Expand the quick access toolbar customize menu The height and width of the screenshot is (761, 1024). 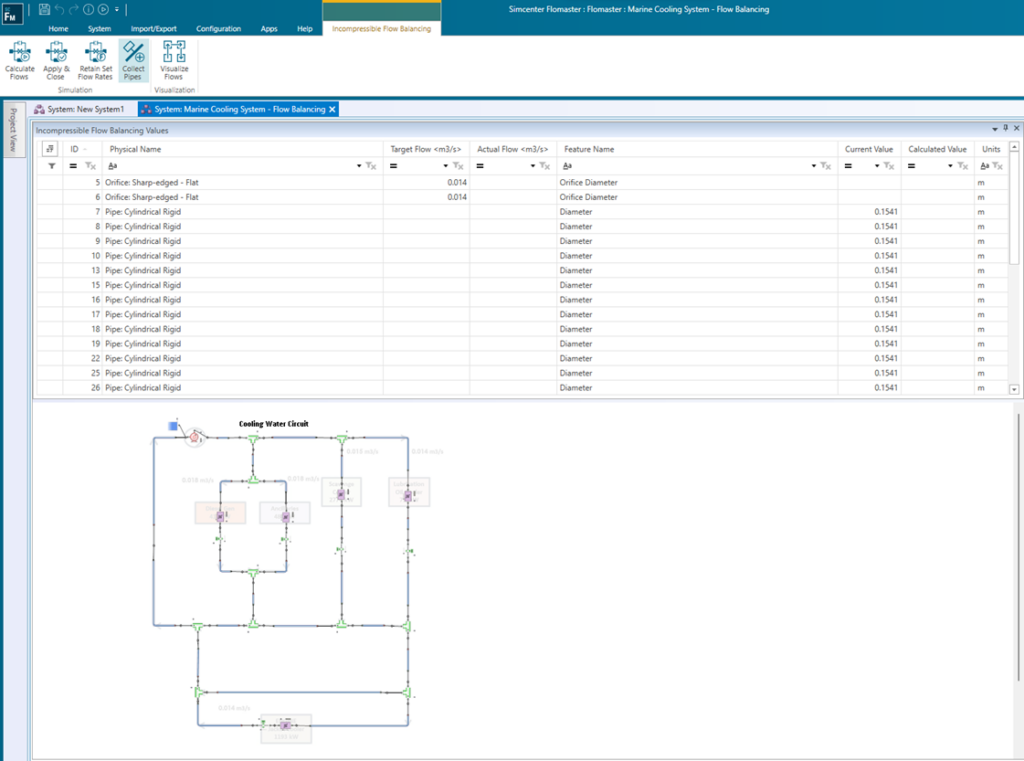click(116, 9)
